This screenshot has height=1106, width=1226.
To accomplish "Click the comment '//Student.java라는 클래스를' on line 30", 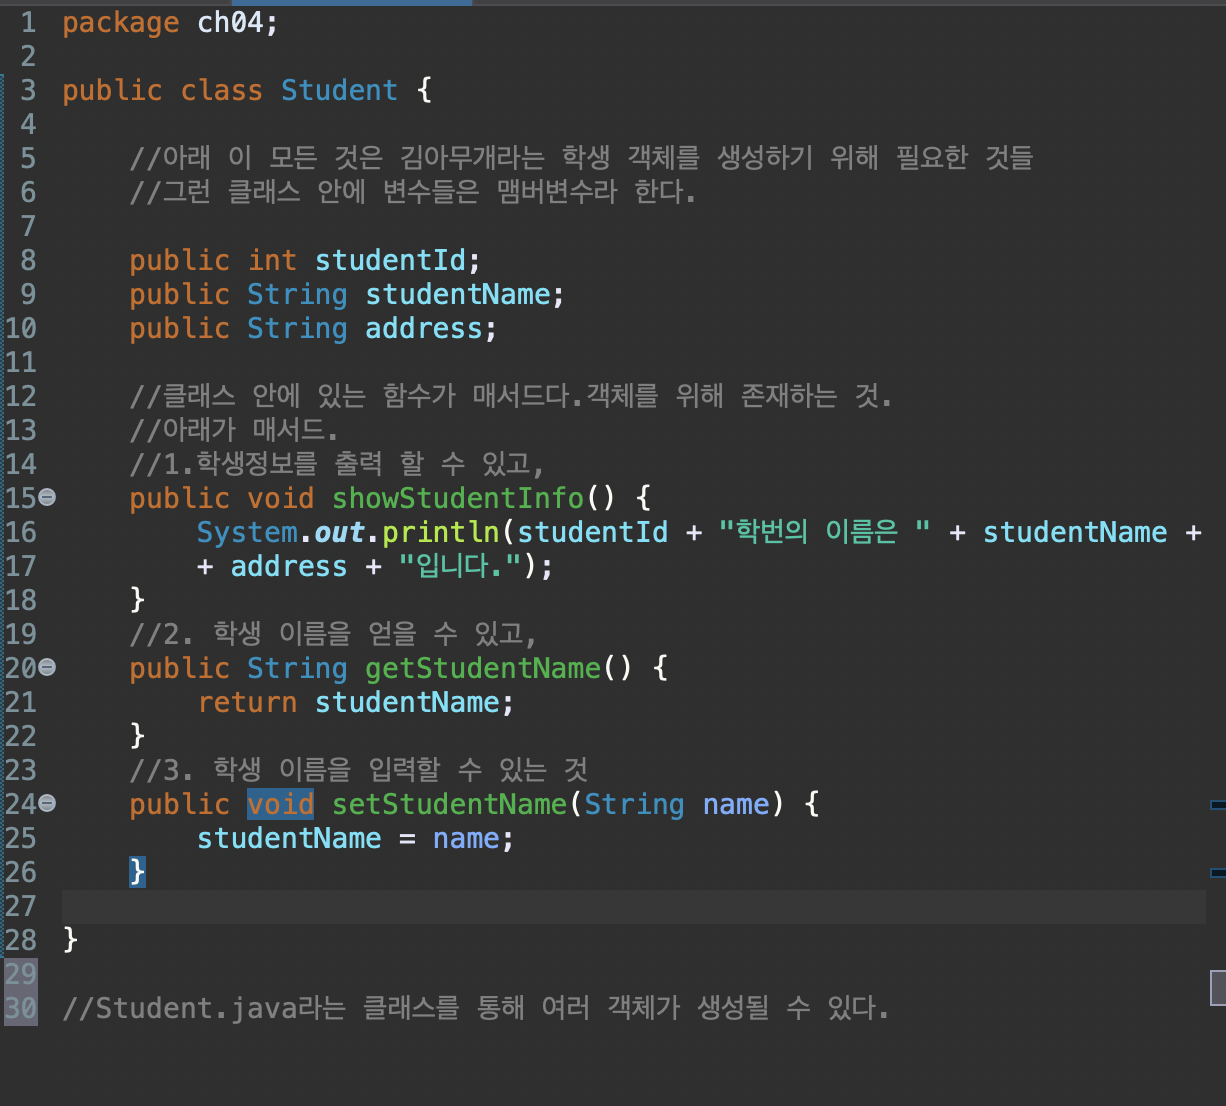I will pos(476,1008).
